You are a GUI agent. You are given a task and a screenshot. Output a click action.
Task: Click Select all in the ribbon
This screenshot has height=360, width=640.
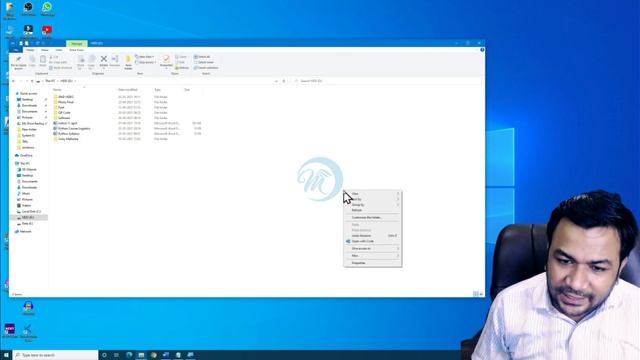[202, 57]
